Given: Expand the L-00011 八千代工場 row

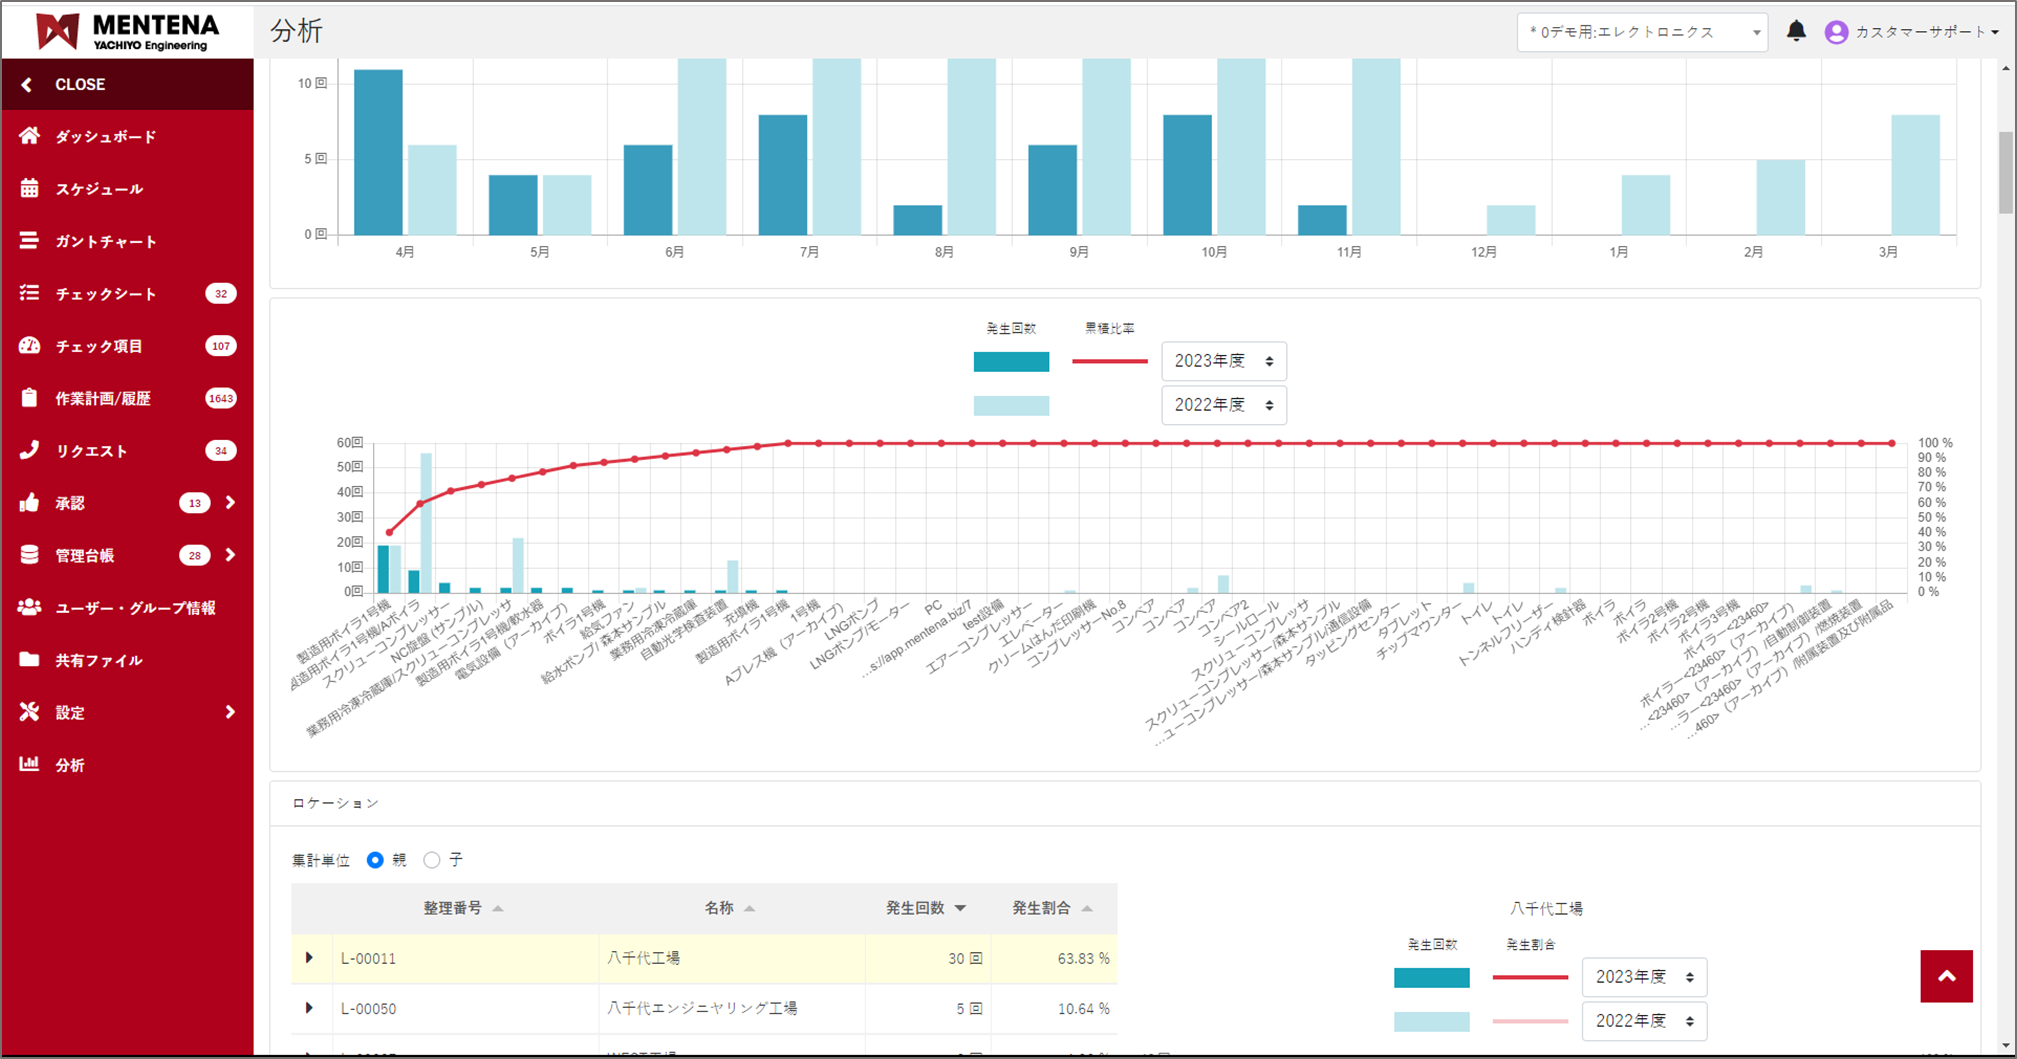Looking at the screenshot, I should pyautogui.click(x=309, y=958).
